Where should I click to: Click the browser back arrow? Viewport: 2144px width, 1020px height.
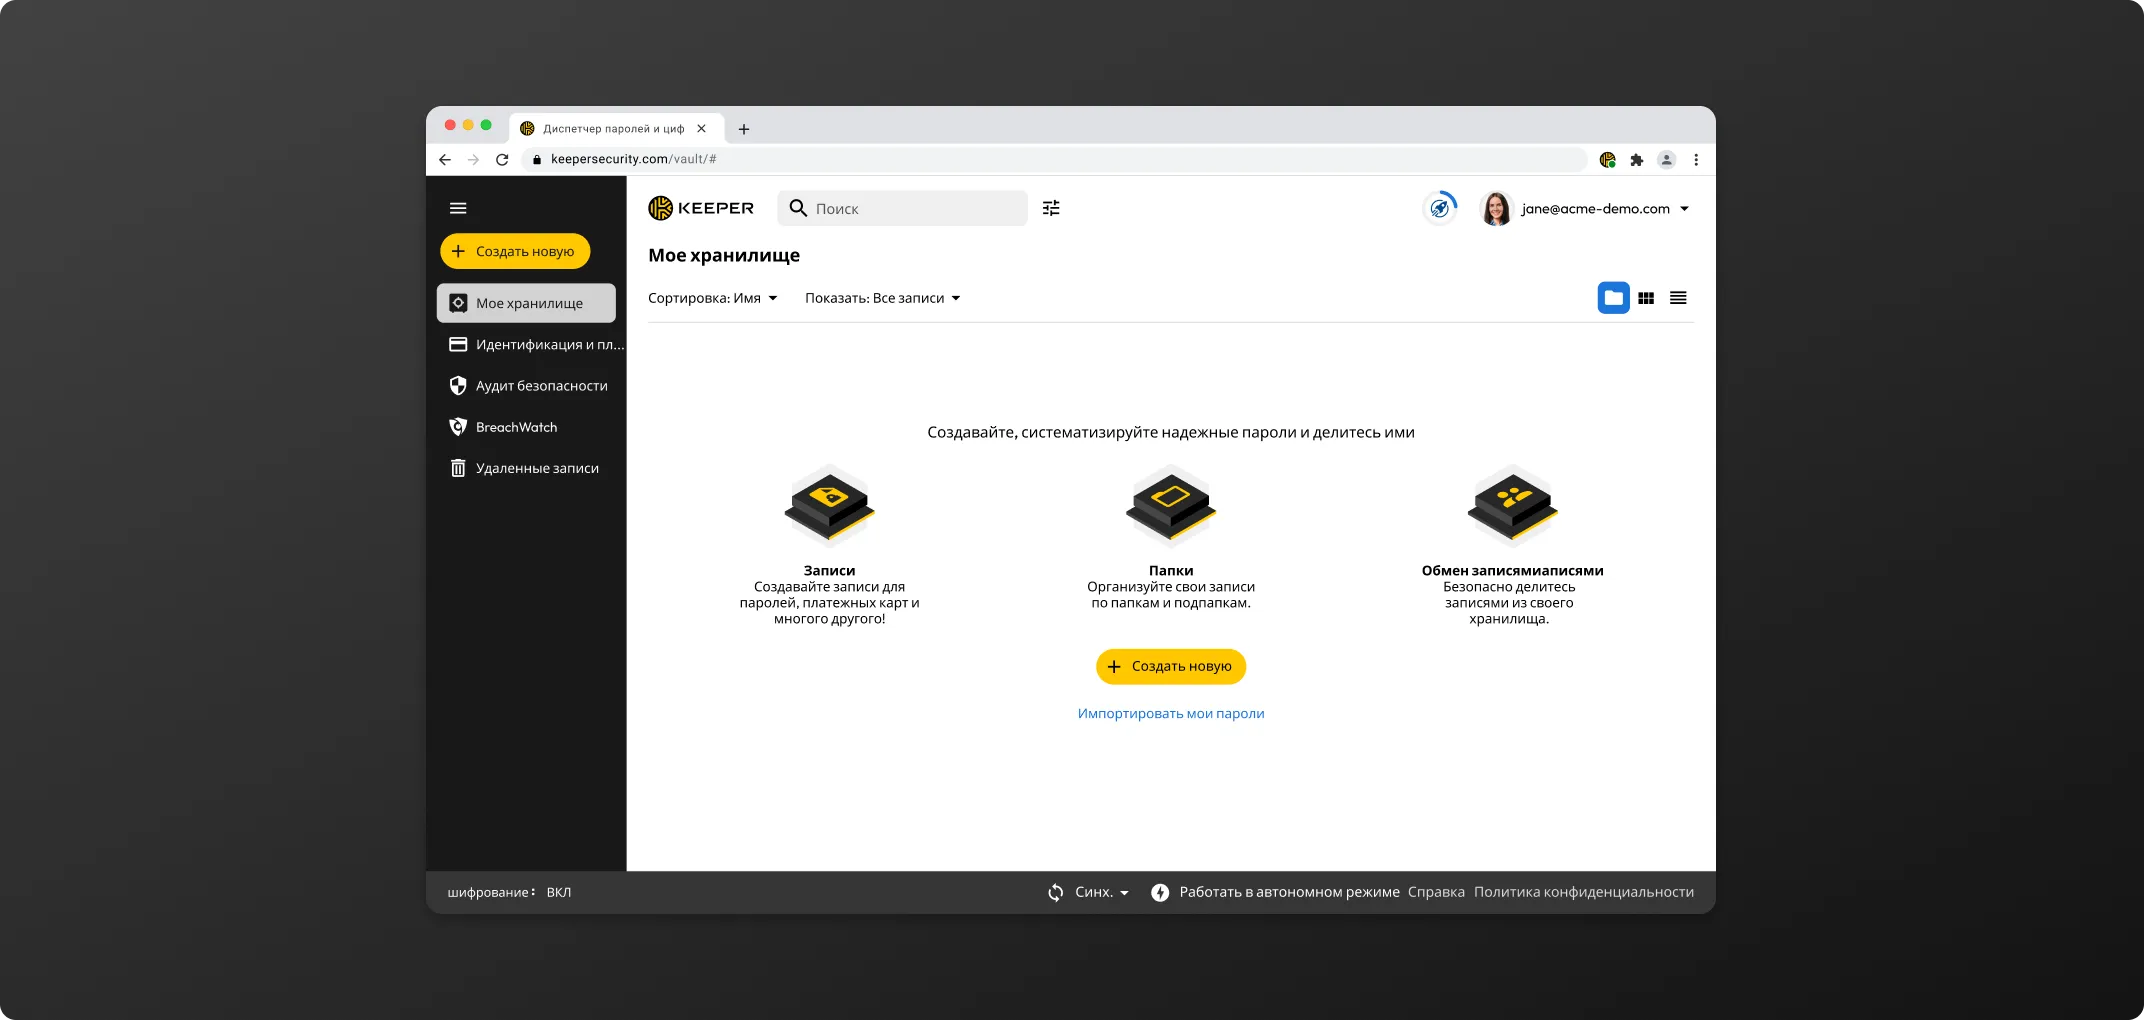(x=445, y=159)
